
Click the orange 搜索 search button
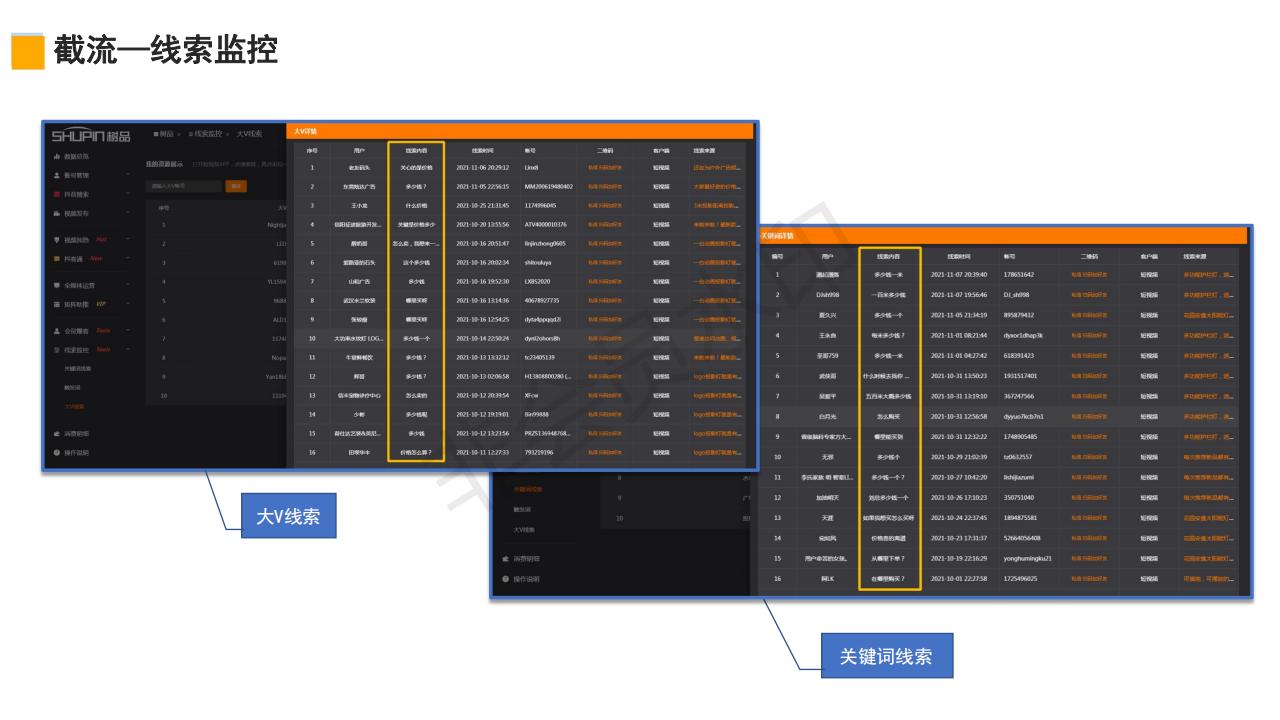[237, 185]
